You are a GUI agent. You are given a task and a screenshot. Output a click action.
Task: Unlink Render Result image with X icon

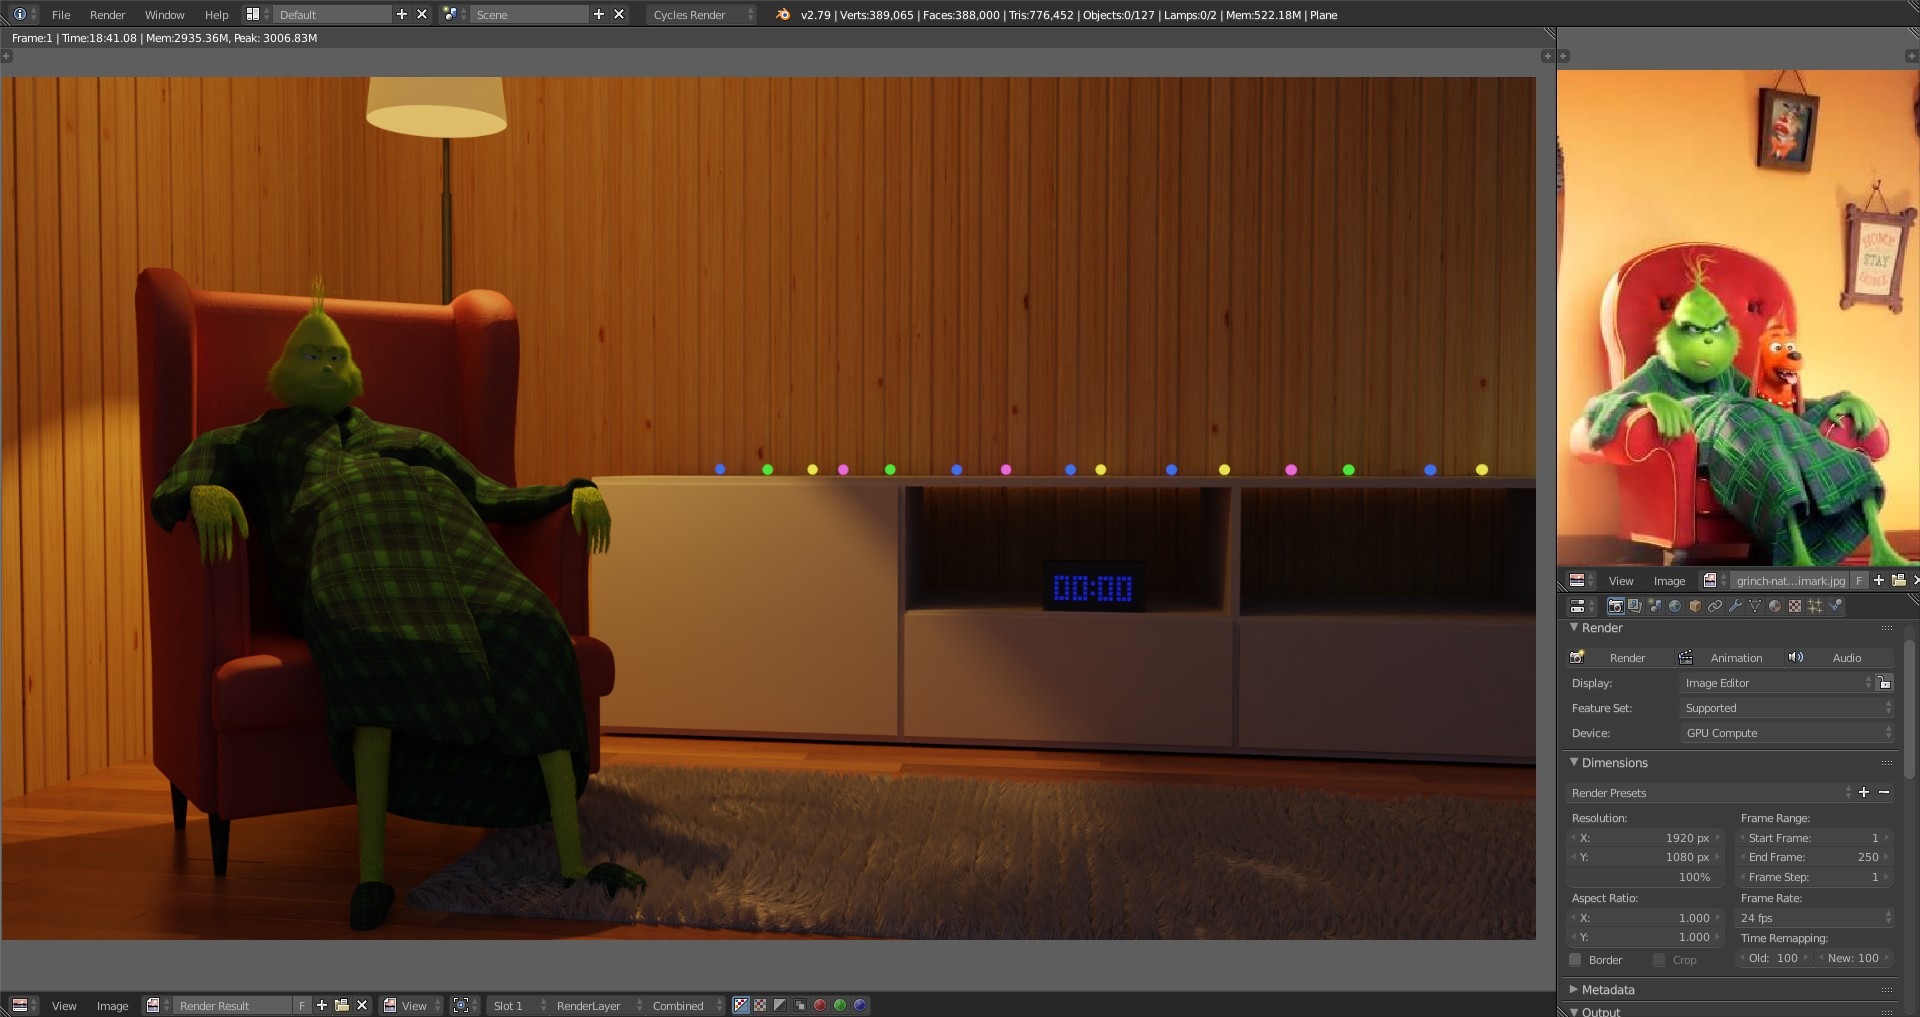(x=362, y=1005)
